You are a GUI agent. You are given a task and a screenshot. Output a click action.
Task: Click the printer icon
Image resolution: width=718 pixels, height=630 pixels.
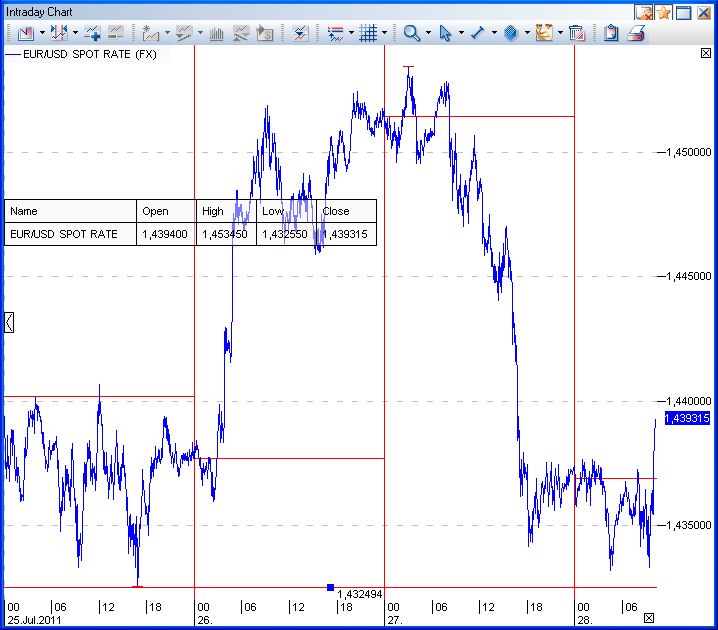pyautogui.click(x=636, y=33)
